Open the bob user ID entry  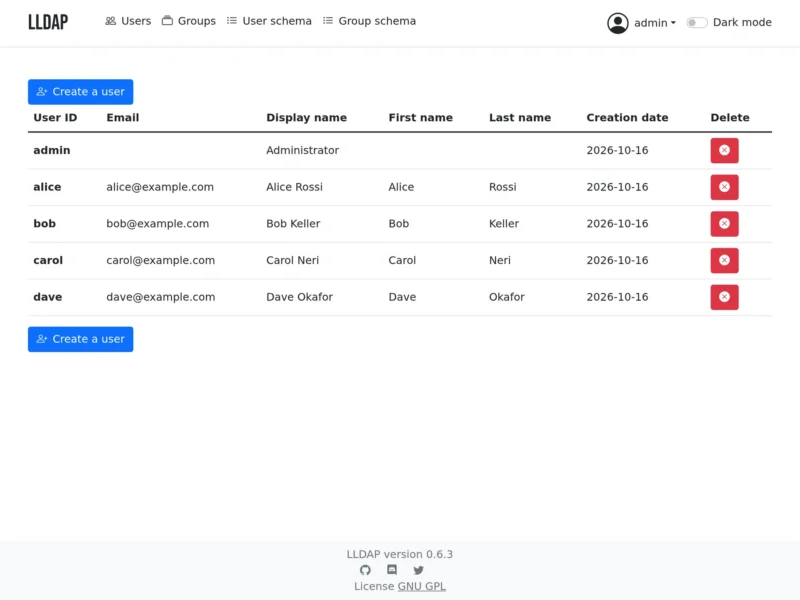click(x=44, y=224)
